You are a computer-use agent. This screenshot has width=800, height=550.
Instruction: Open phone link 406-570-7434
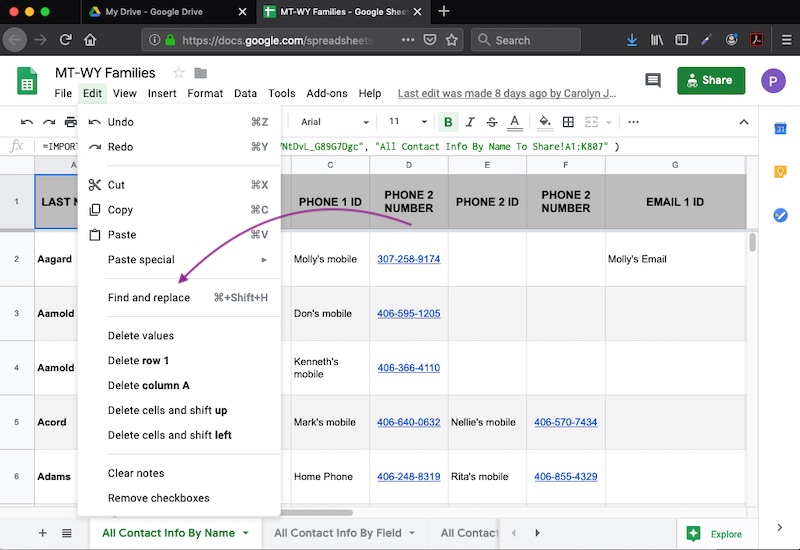(565, 422)
